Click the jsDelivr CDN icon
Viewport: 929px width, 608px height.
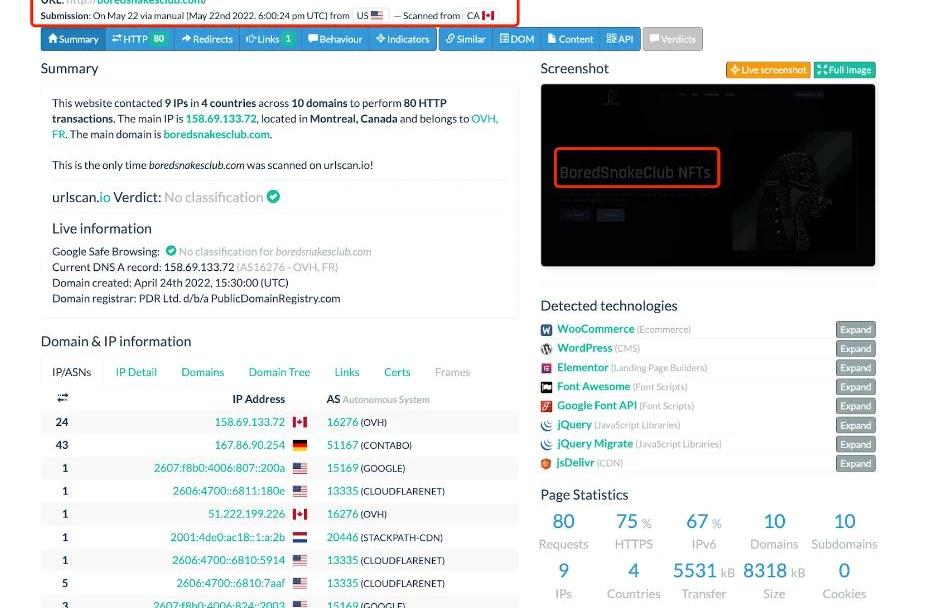pos(546,464)
